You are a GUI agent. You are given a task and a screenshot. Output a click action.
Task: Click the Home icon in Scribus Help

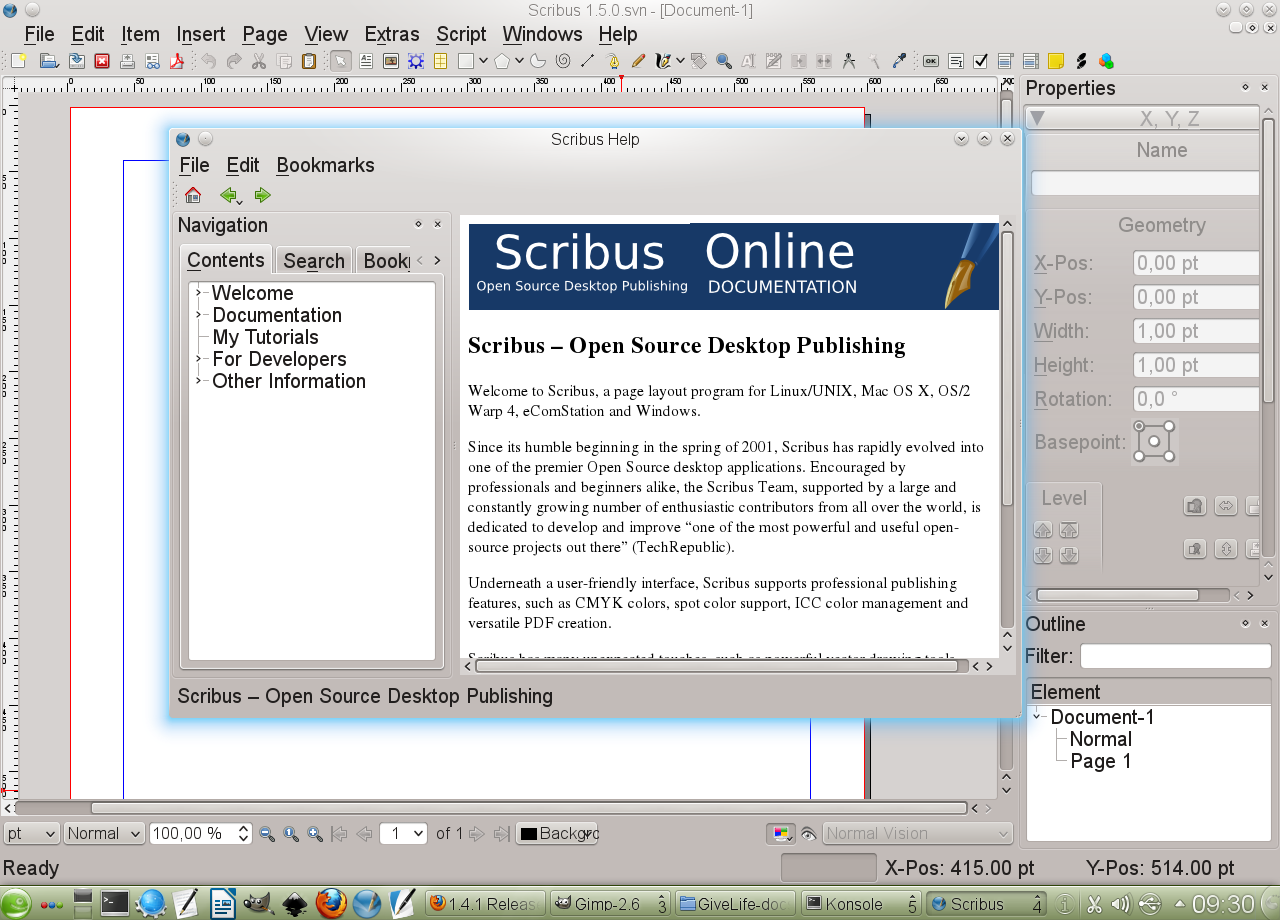193,195
